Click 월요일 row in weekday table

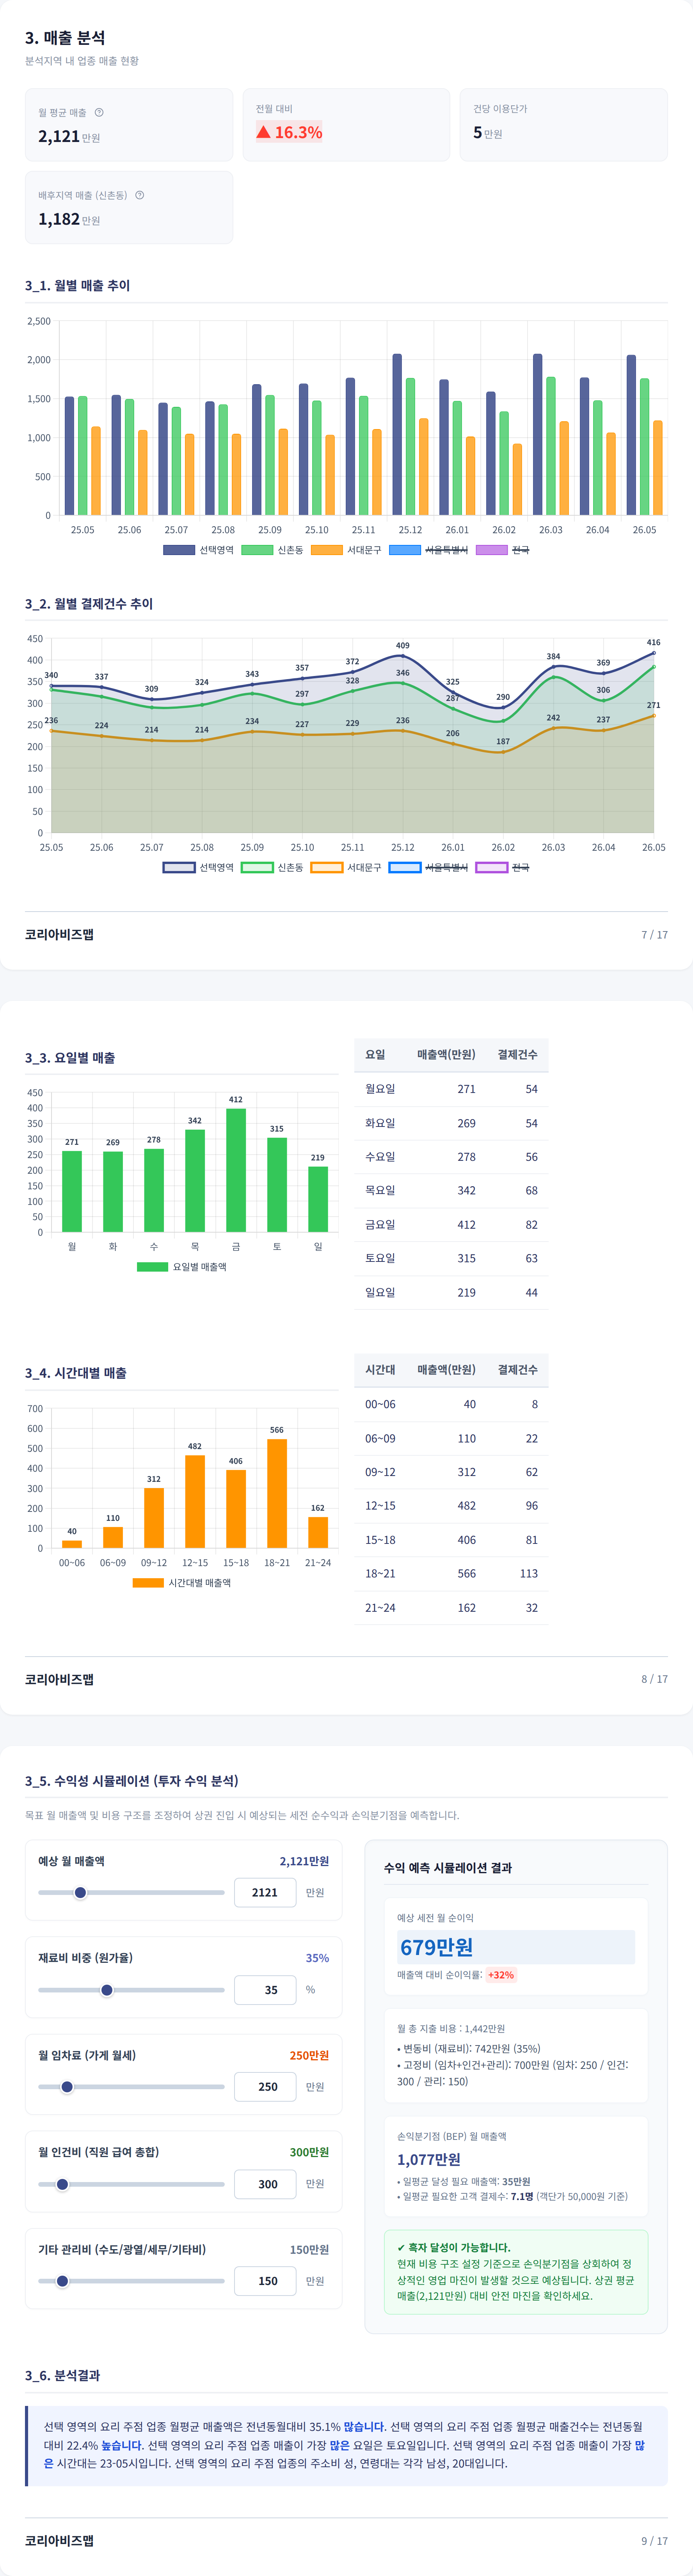[451, 1089]
